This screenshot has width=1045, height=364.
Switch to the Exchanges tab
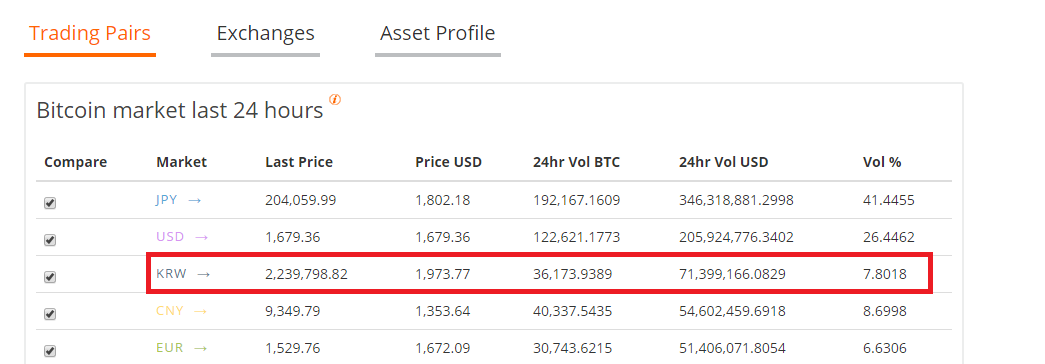coord(265,33)
